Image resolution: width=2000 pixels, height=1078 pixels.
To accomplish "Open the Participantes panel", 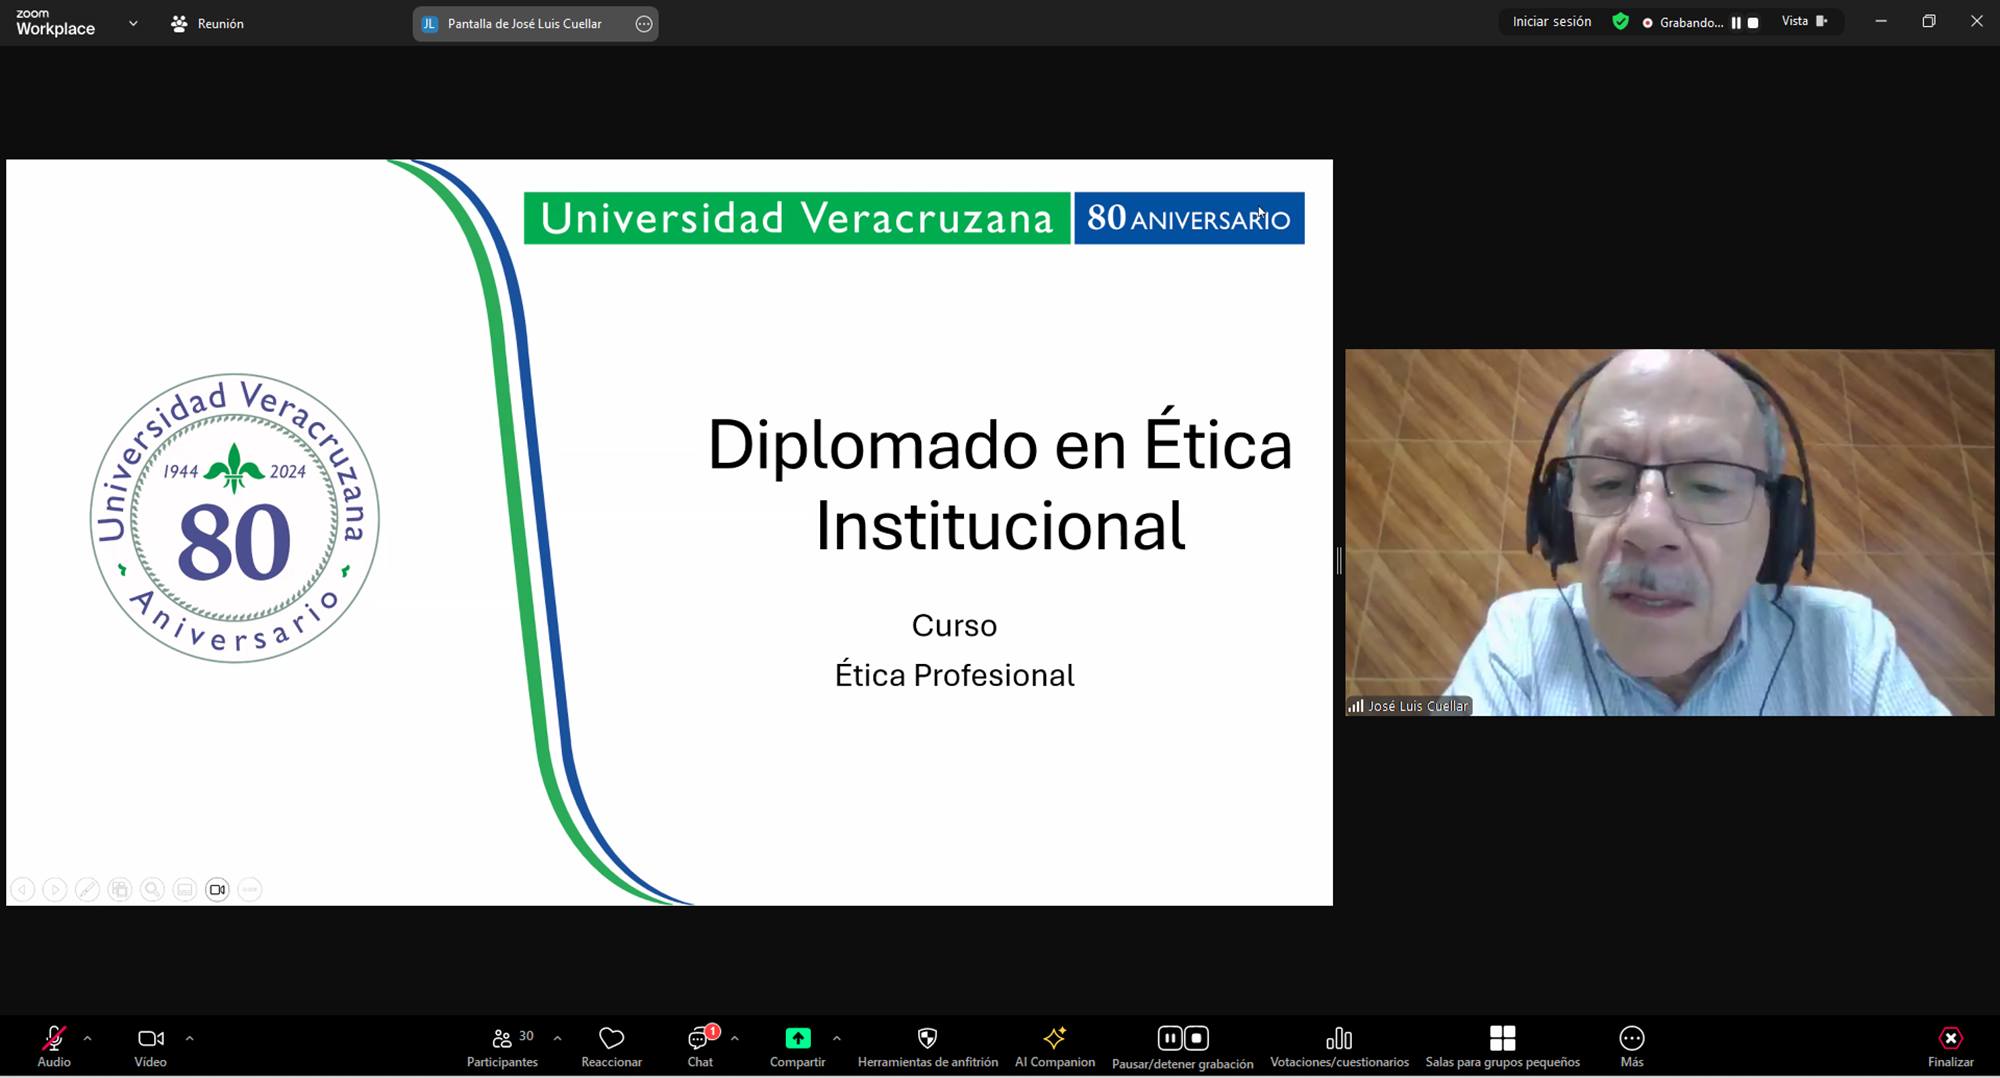I will point(502,1046).
